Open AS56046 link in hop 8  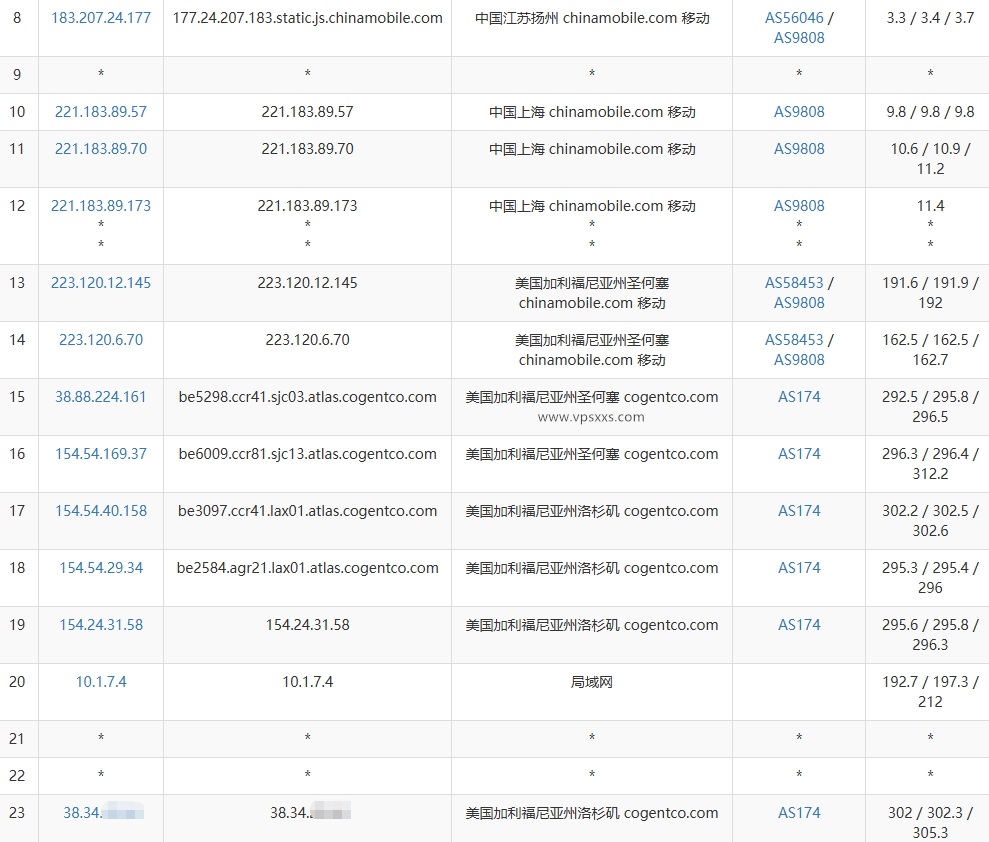794,18
